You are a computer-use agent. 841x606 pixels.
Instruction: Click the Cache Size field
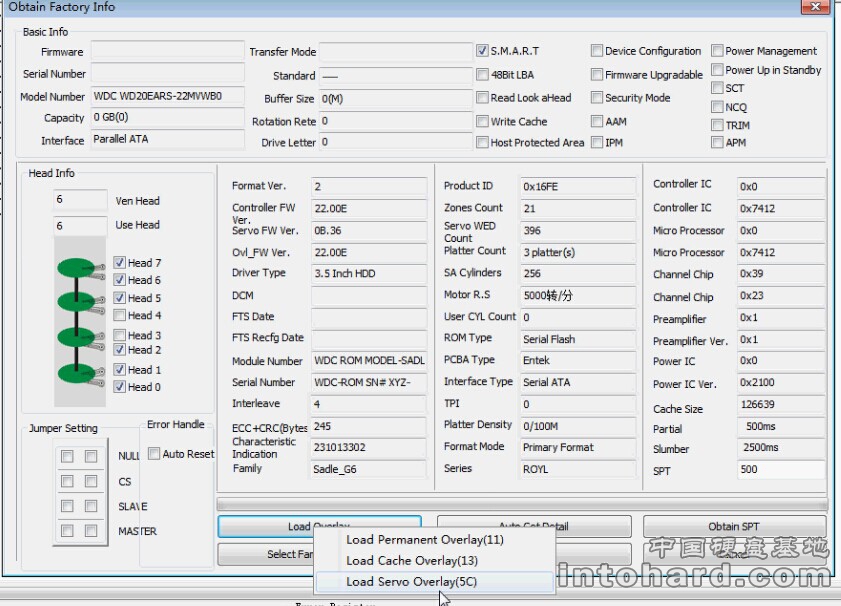pos(781,404)
